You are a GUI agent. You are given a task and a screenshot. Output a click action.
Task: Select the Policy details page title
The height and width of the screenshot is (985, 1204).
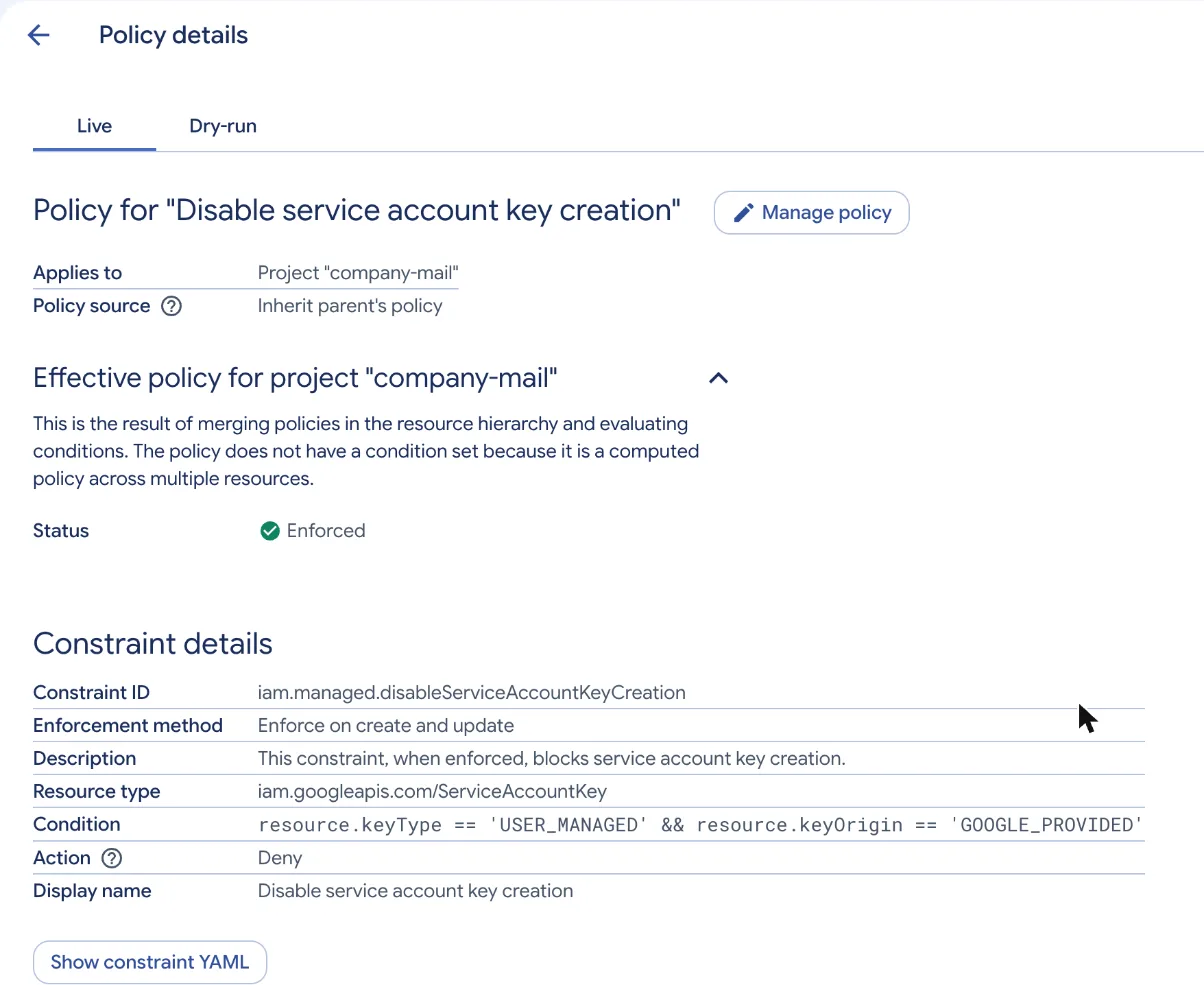pos(173,35)
